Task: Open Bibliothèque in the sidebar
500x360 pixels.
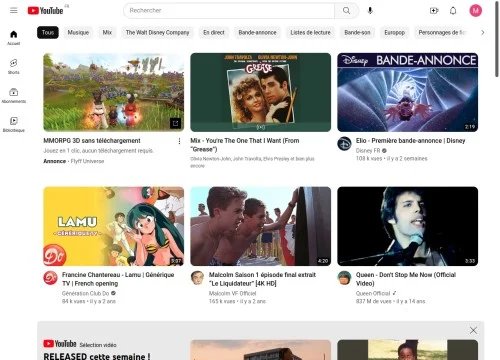Action: [14, 124]
